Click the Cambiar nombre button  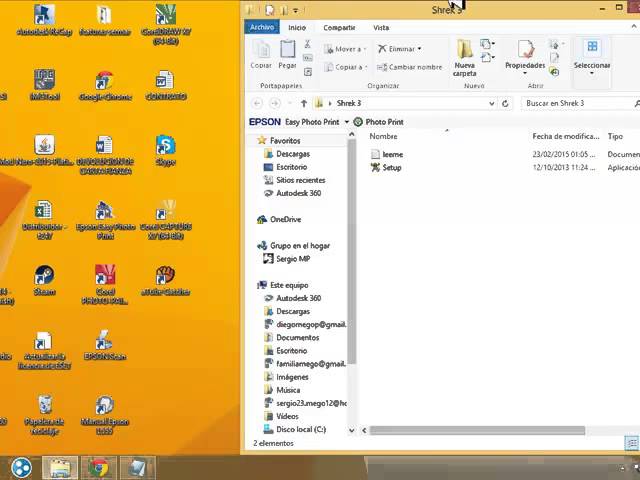click(x=409, y=67)
